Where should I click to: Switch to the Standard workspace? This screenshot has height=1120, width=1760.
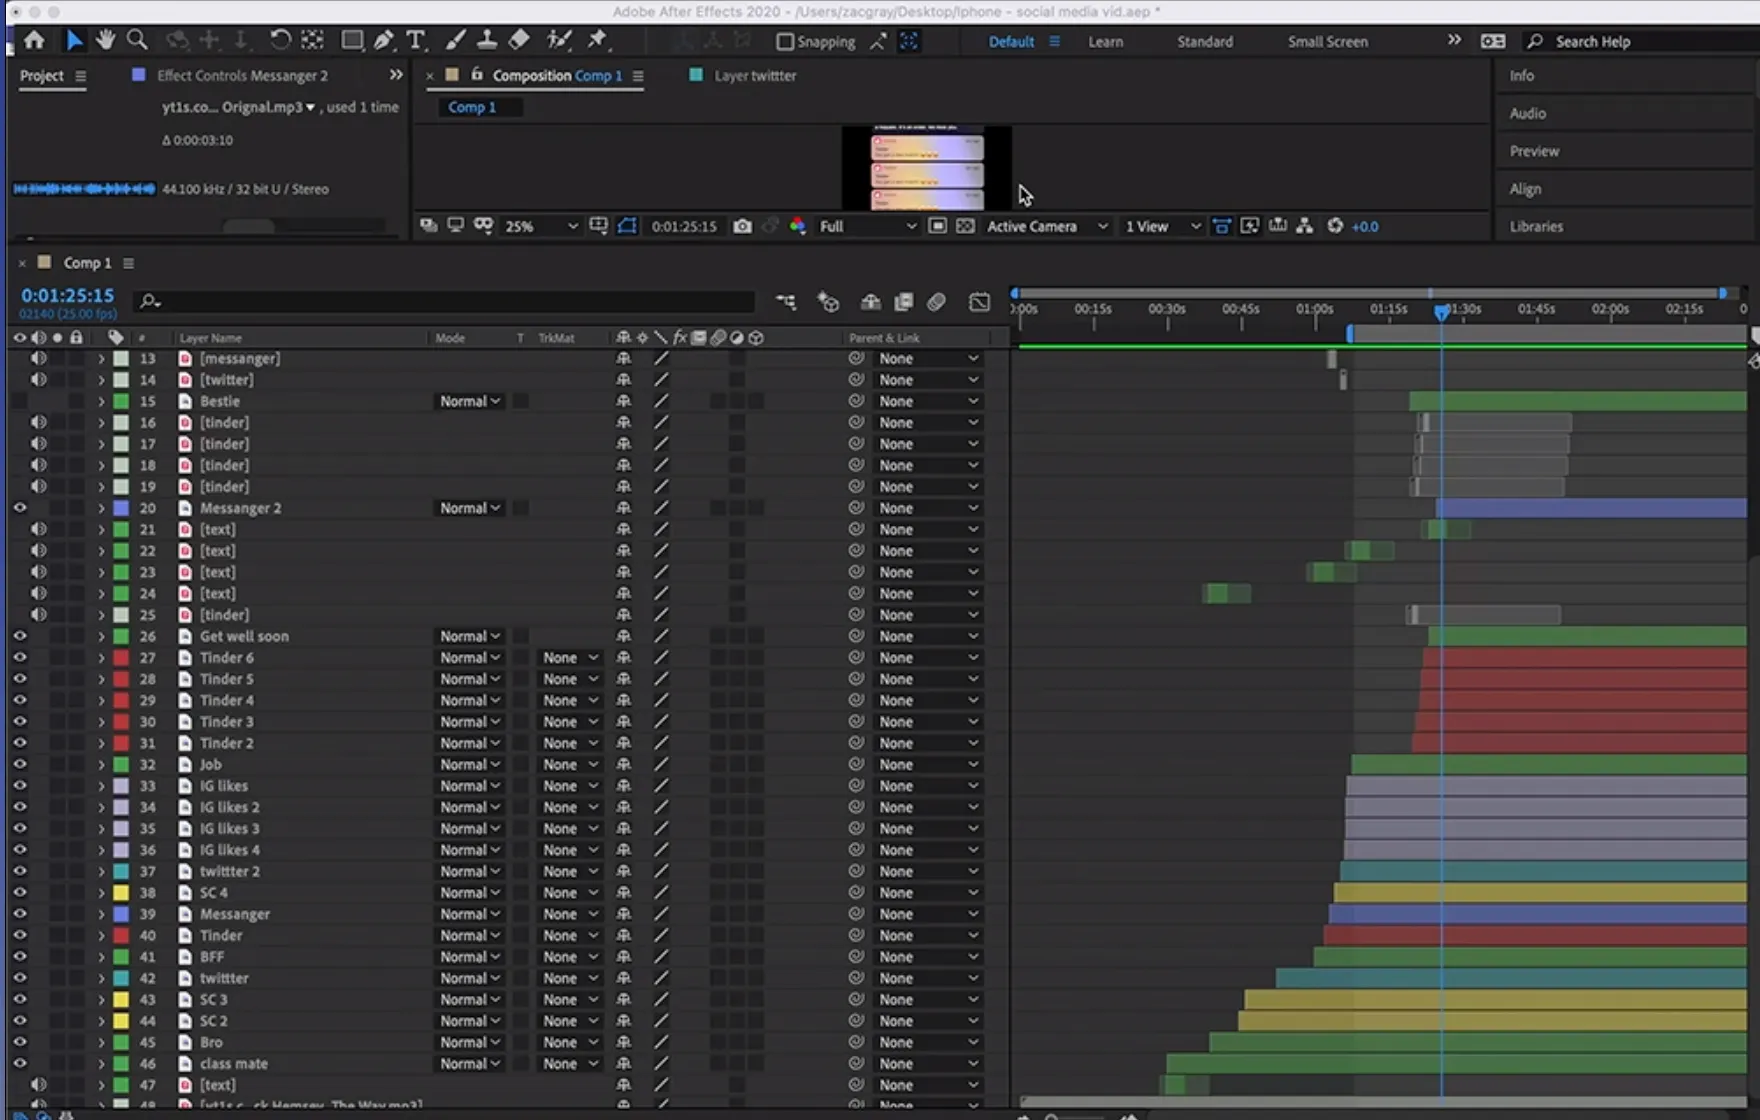pos(1204,41)
